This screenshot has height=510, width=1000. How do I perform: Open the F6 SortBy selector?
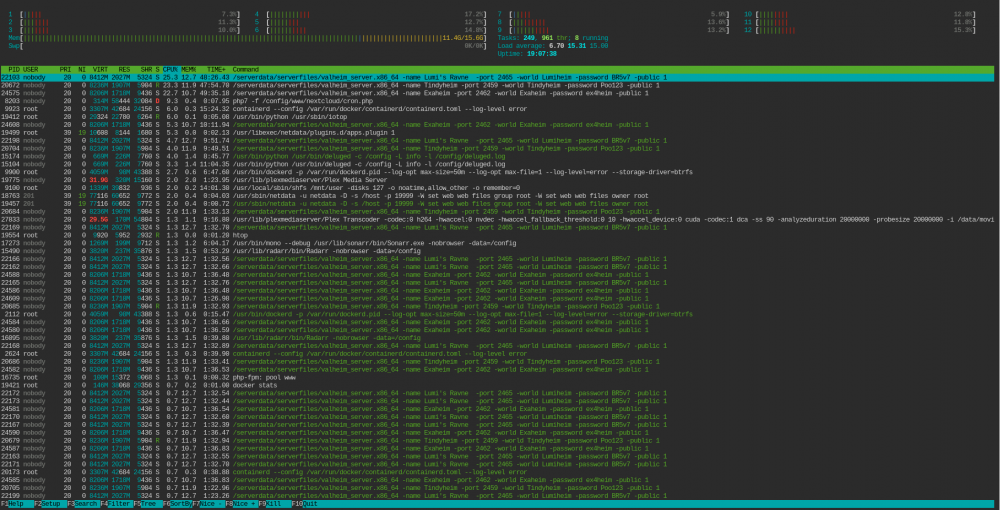coord(177,504)
